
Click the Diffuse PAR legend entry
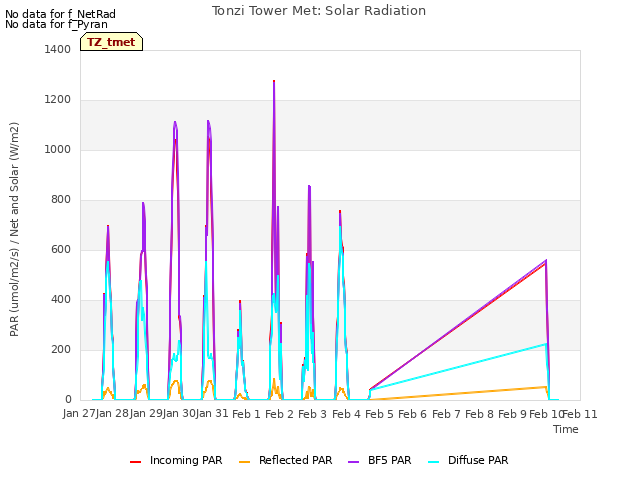click(468, 460)
